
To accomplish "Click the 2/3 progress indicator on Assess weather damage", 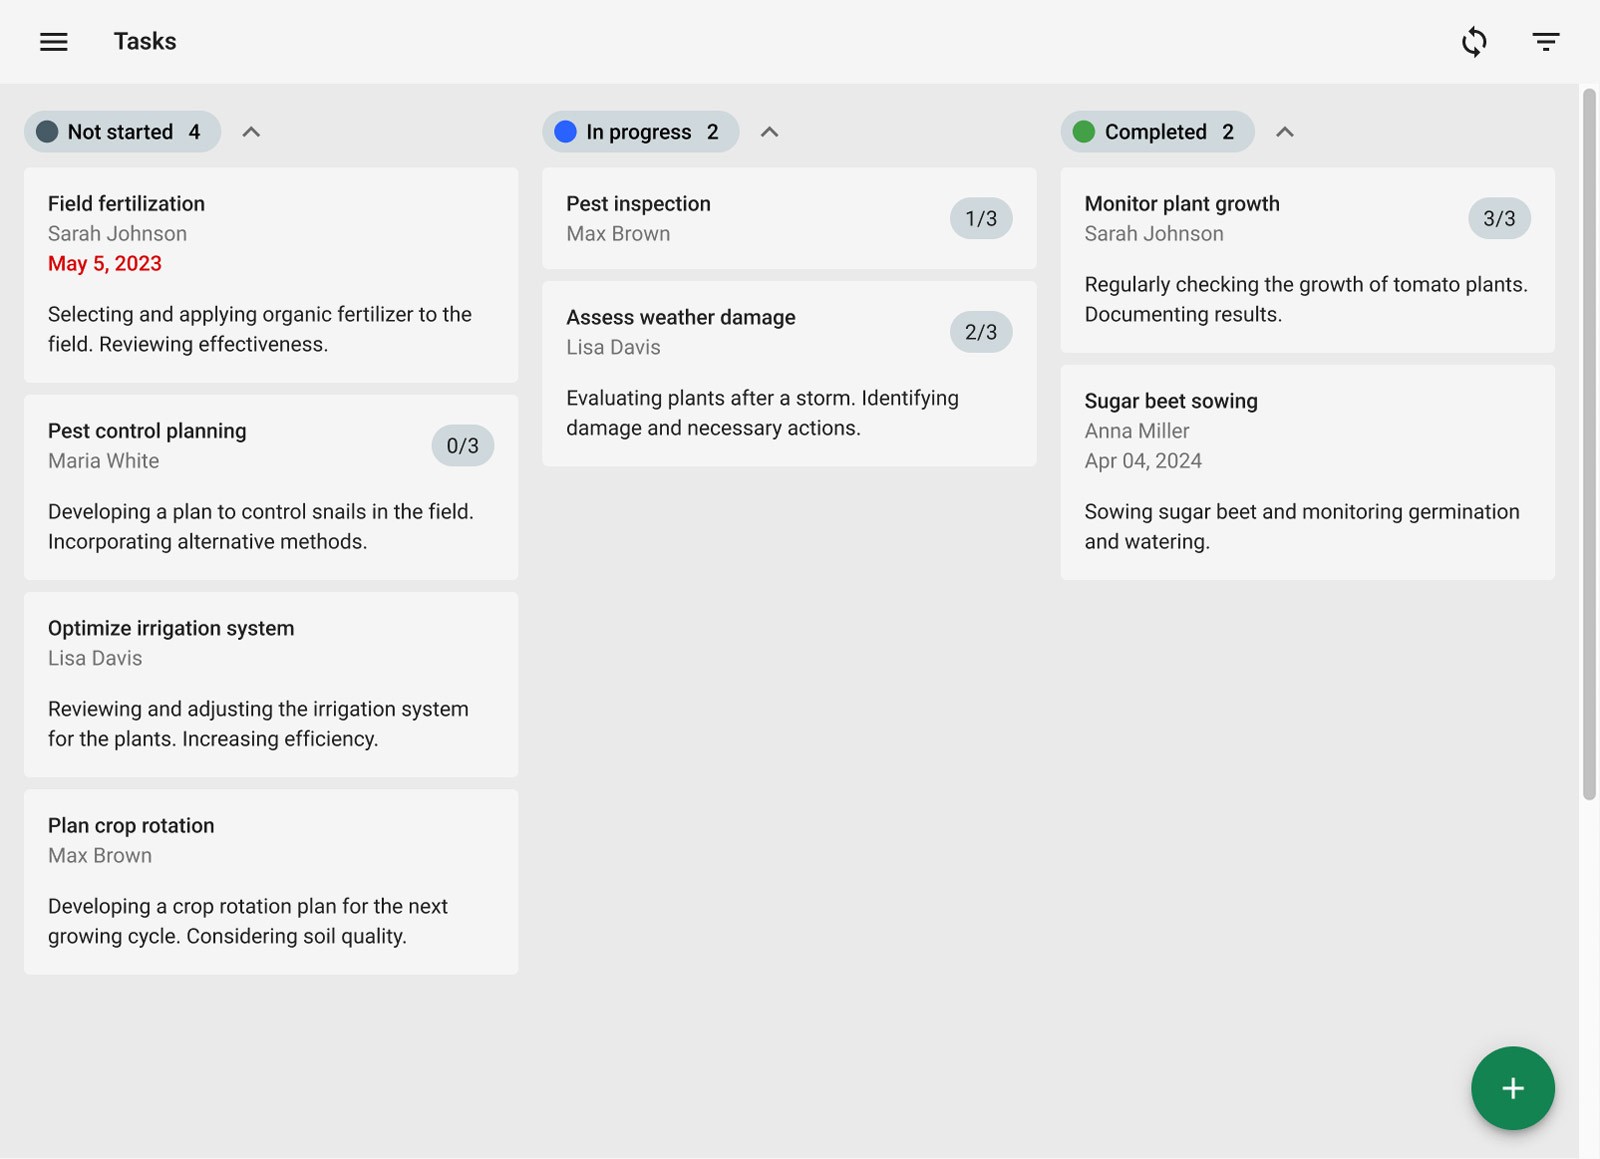I will (980, 331).
